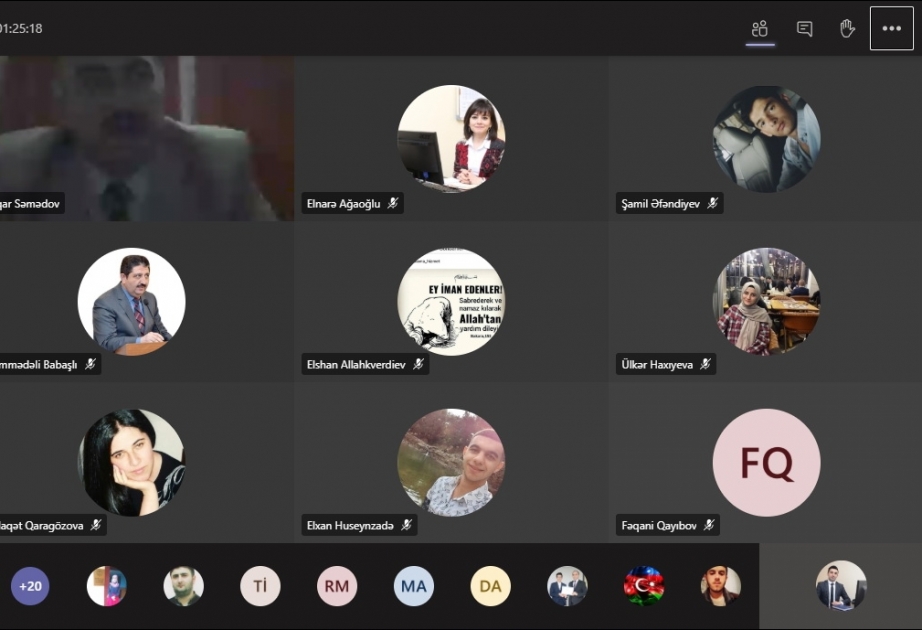Open the meeting chat

(804, 28)
